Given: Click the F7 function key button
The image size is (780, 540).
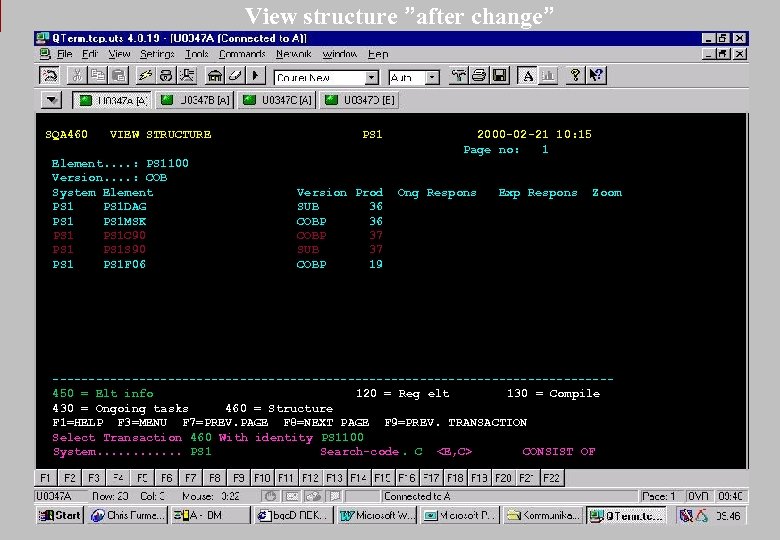Looking at the screenshot, I should pyautogui.click(x=191, y=478).
